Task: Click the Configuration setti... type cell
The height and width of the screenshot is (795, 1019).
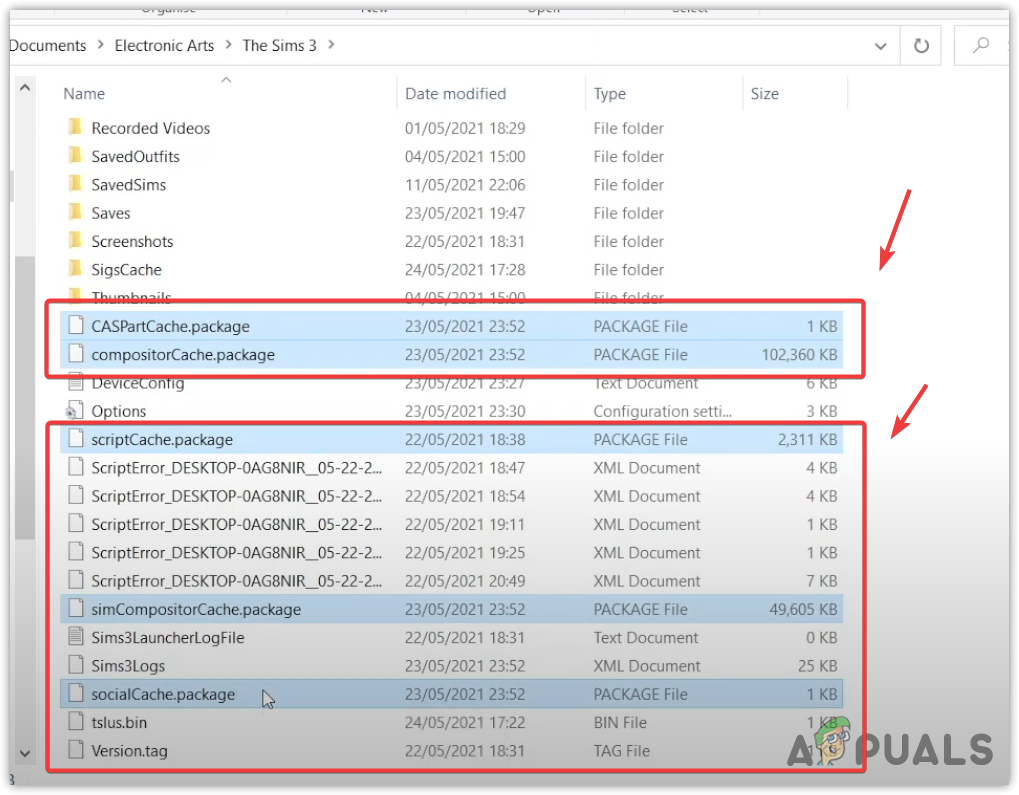Action: tap(662, 411)
